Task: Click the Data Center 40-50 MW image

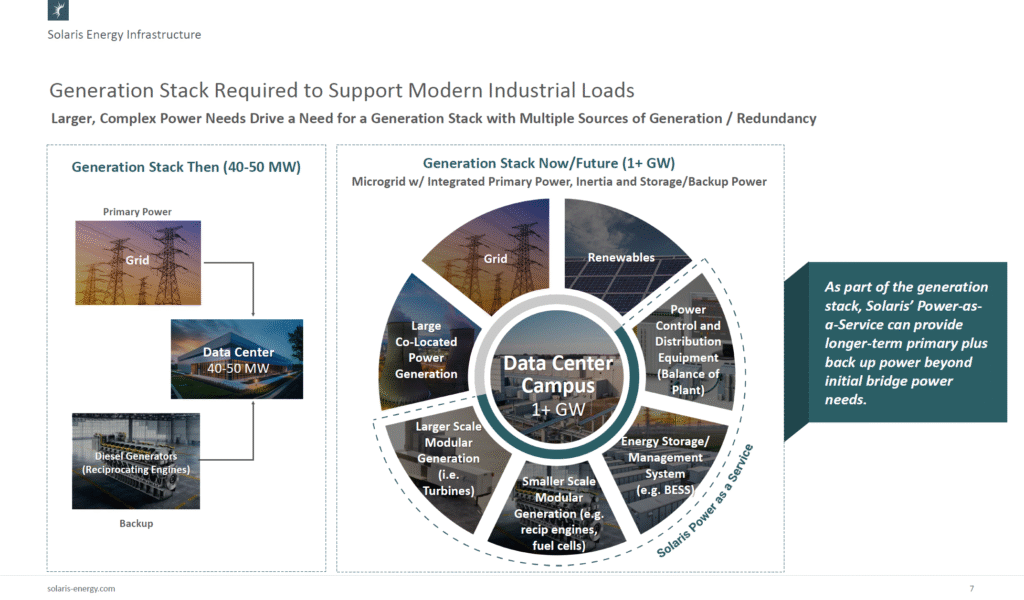Action: click(237, 359)
